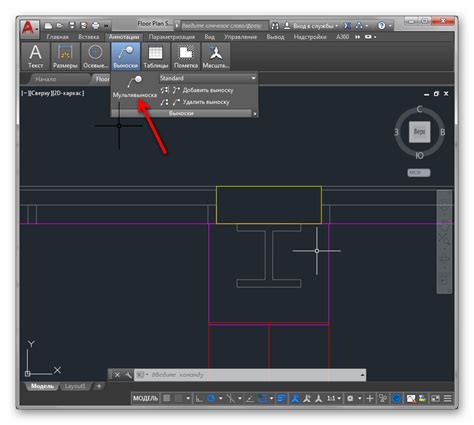
Task: Click the '[−][Сверху][2D-каркас]' viewport controls label
Action: [53, 93]
